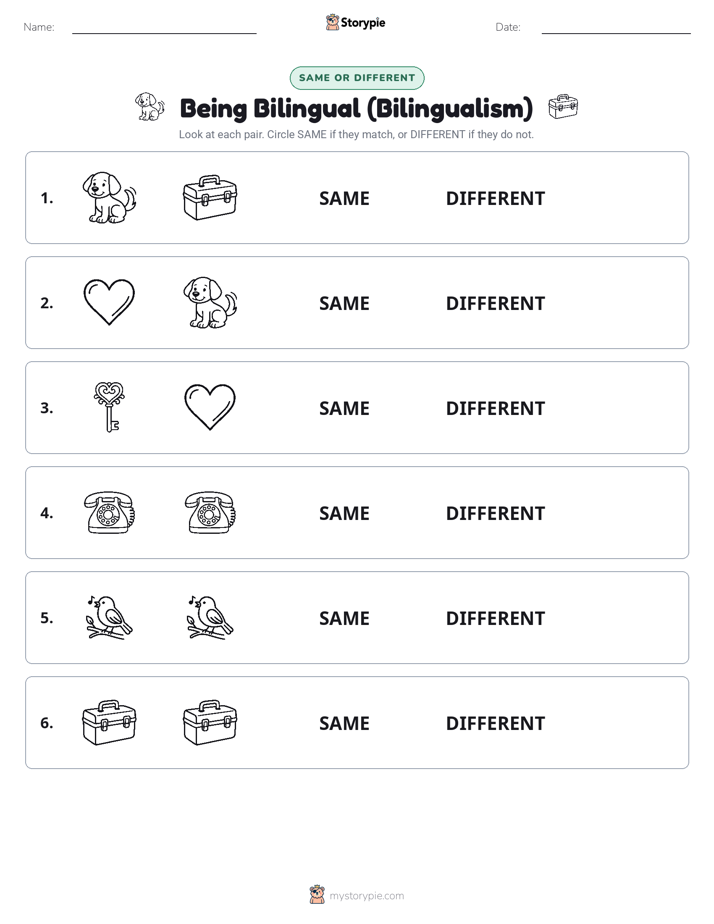The image size is (714, 924).
Task: Choose SAME for question 4
Action: click(x=344, y=513)
